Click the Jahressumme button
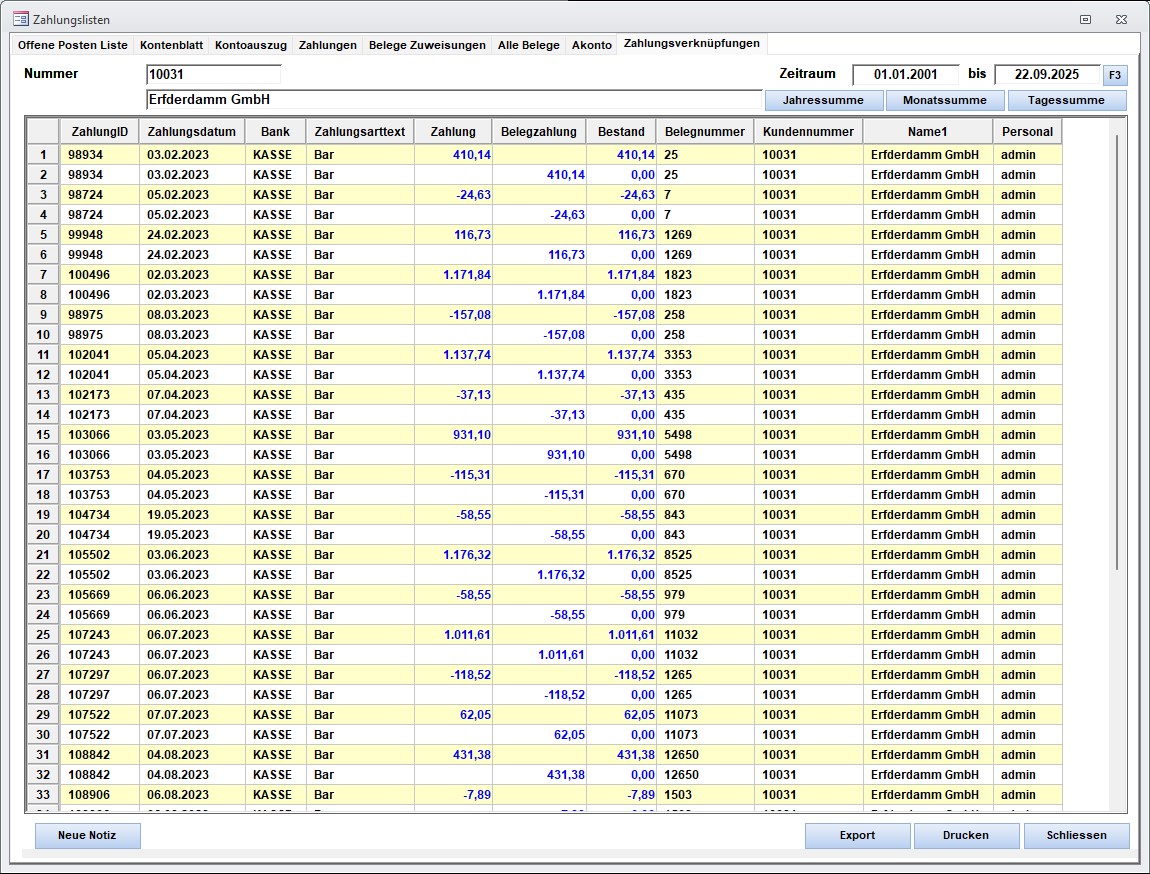The image size is (1150, 874). (x=824, y=100)
